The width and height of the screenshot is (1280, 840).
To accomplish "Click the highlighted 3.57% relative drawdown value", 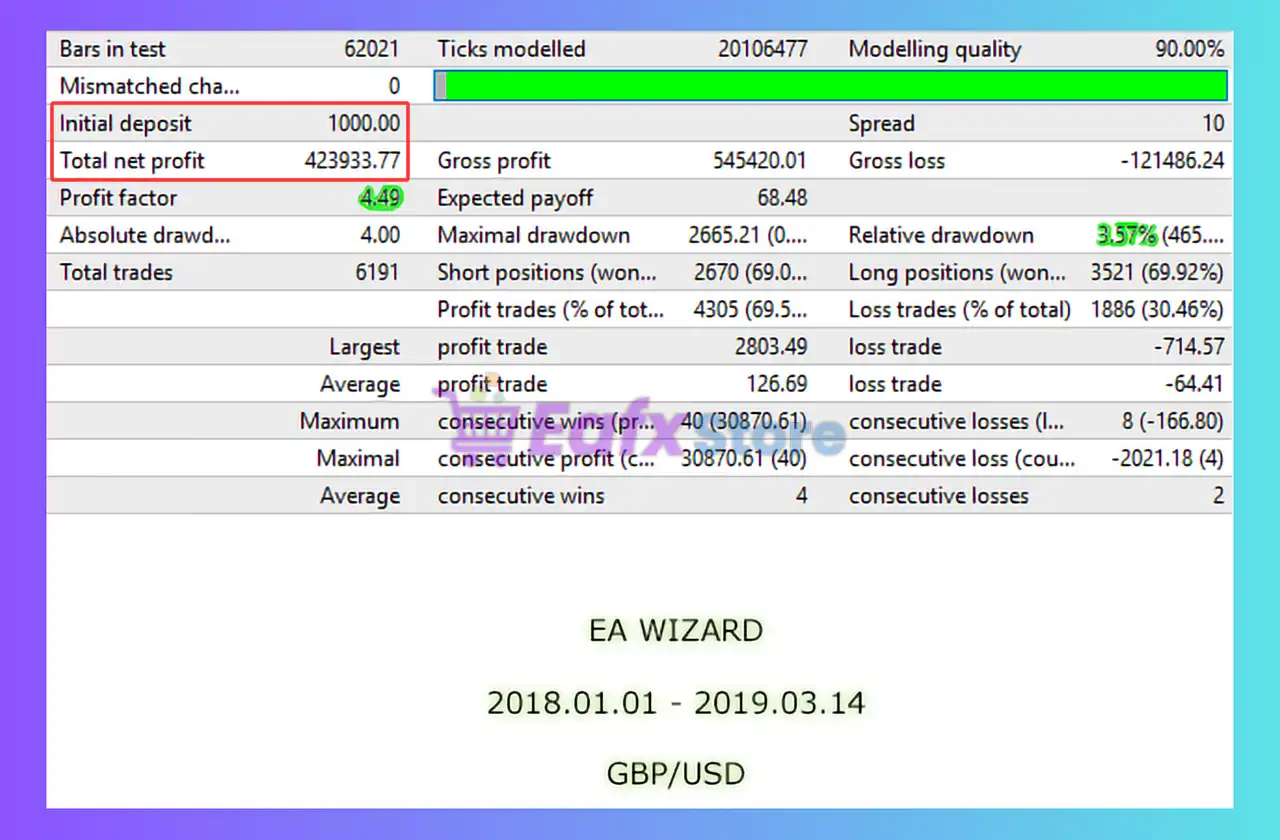I will click(x=1126, y=236).
